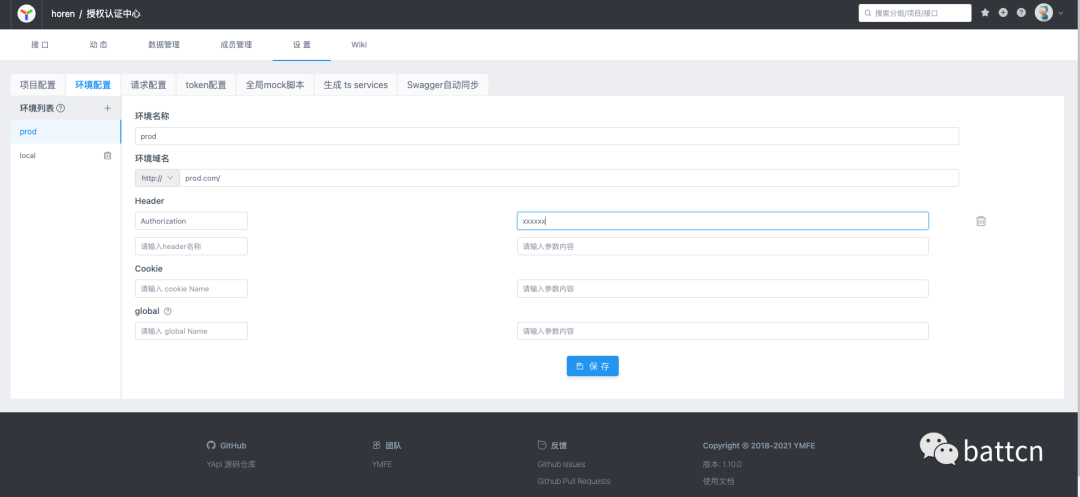
Task: Add new environment with the plus icon
Action: point(108,108)
